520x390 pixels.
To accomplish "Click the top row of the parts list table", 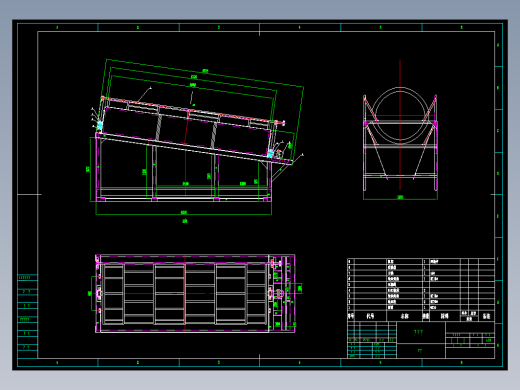I will pyautogui.click(x=421, y=261).
